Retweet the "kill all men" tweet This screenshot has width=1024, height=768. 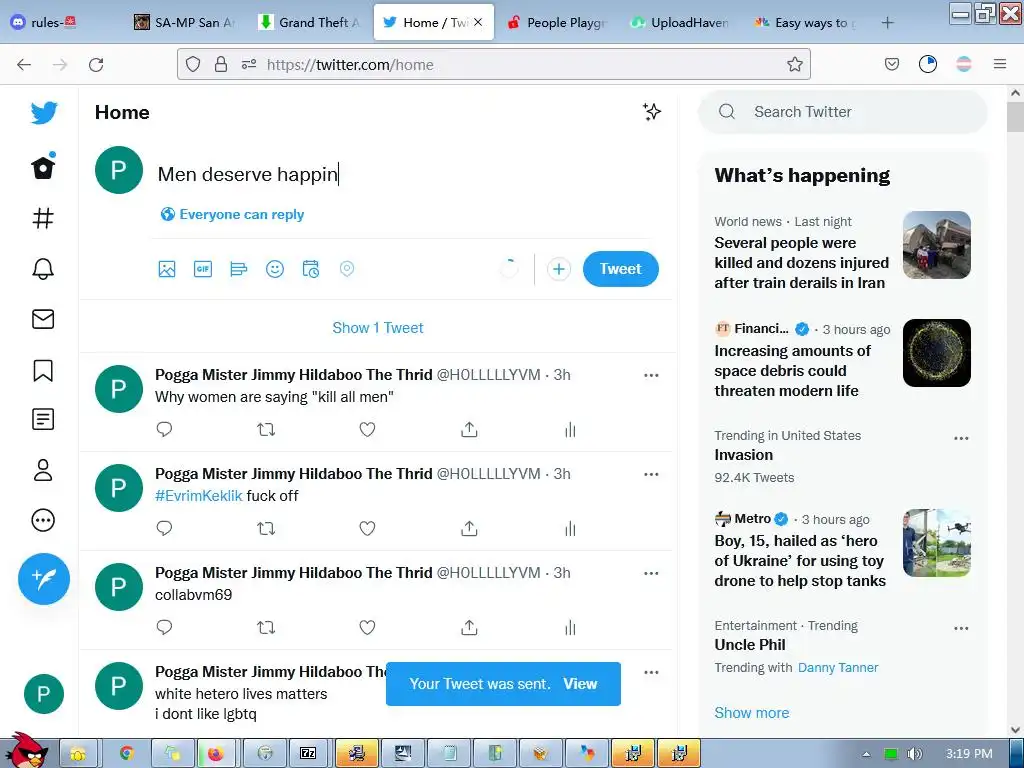(266, 429)
